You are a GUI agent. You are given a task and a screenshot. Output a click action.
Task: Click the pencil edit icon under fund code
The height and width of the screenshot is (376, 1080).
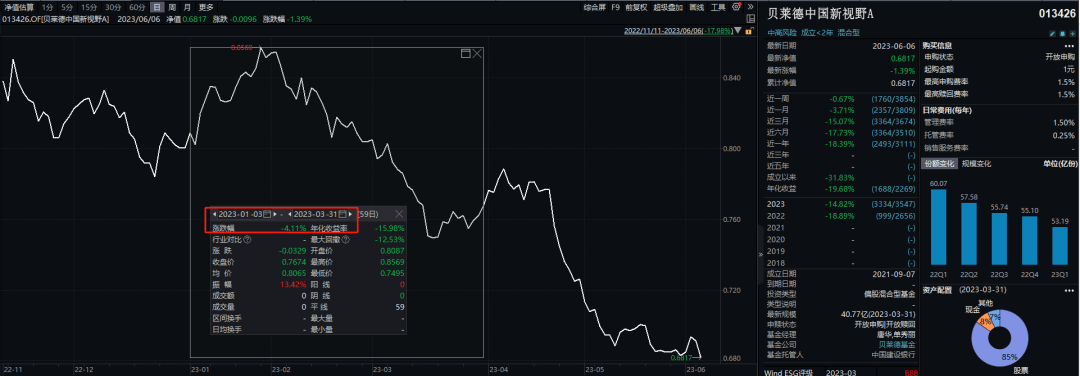coord(1052,34)
